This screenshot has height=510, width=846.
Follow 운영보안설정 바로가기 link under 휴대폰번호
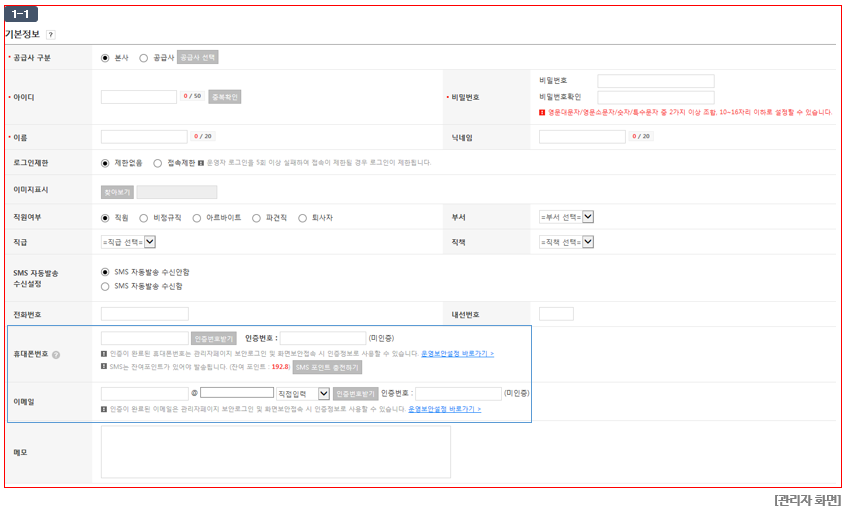pos(458,353)
